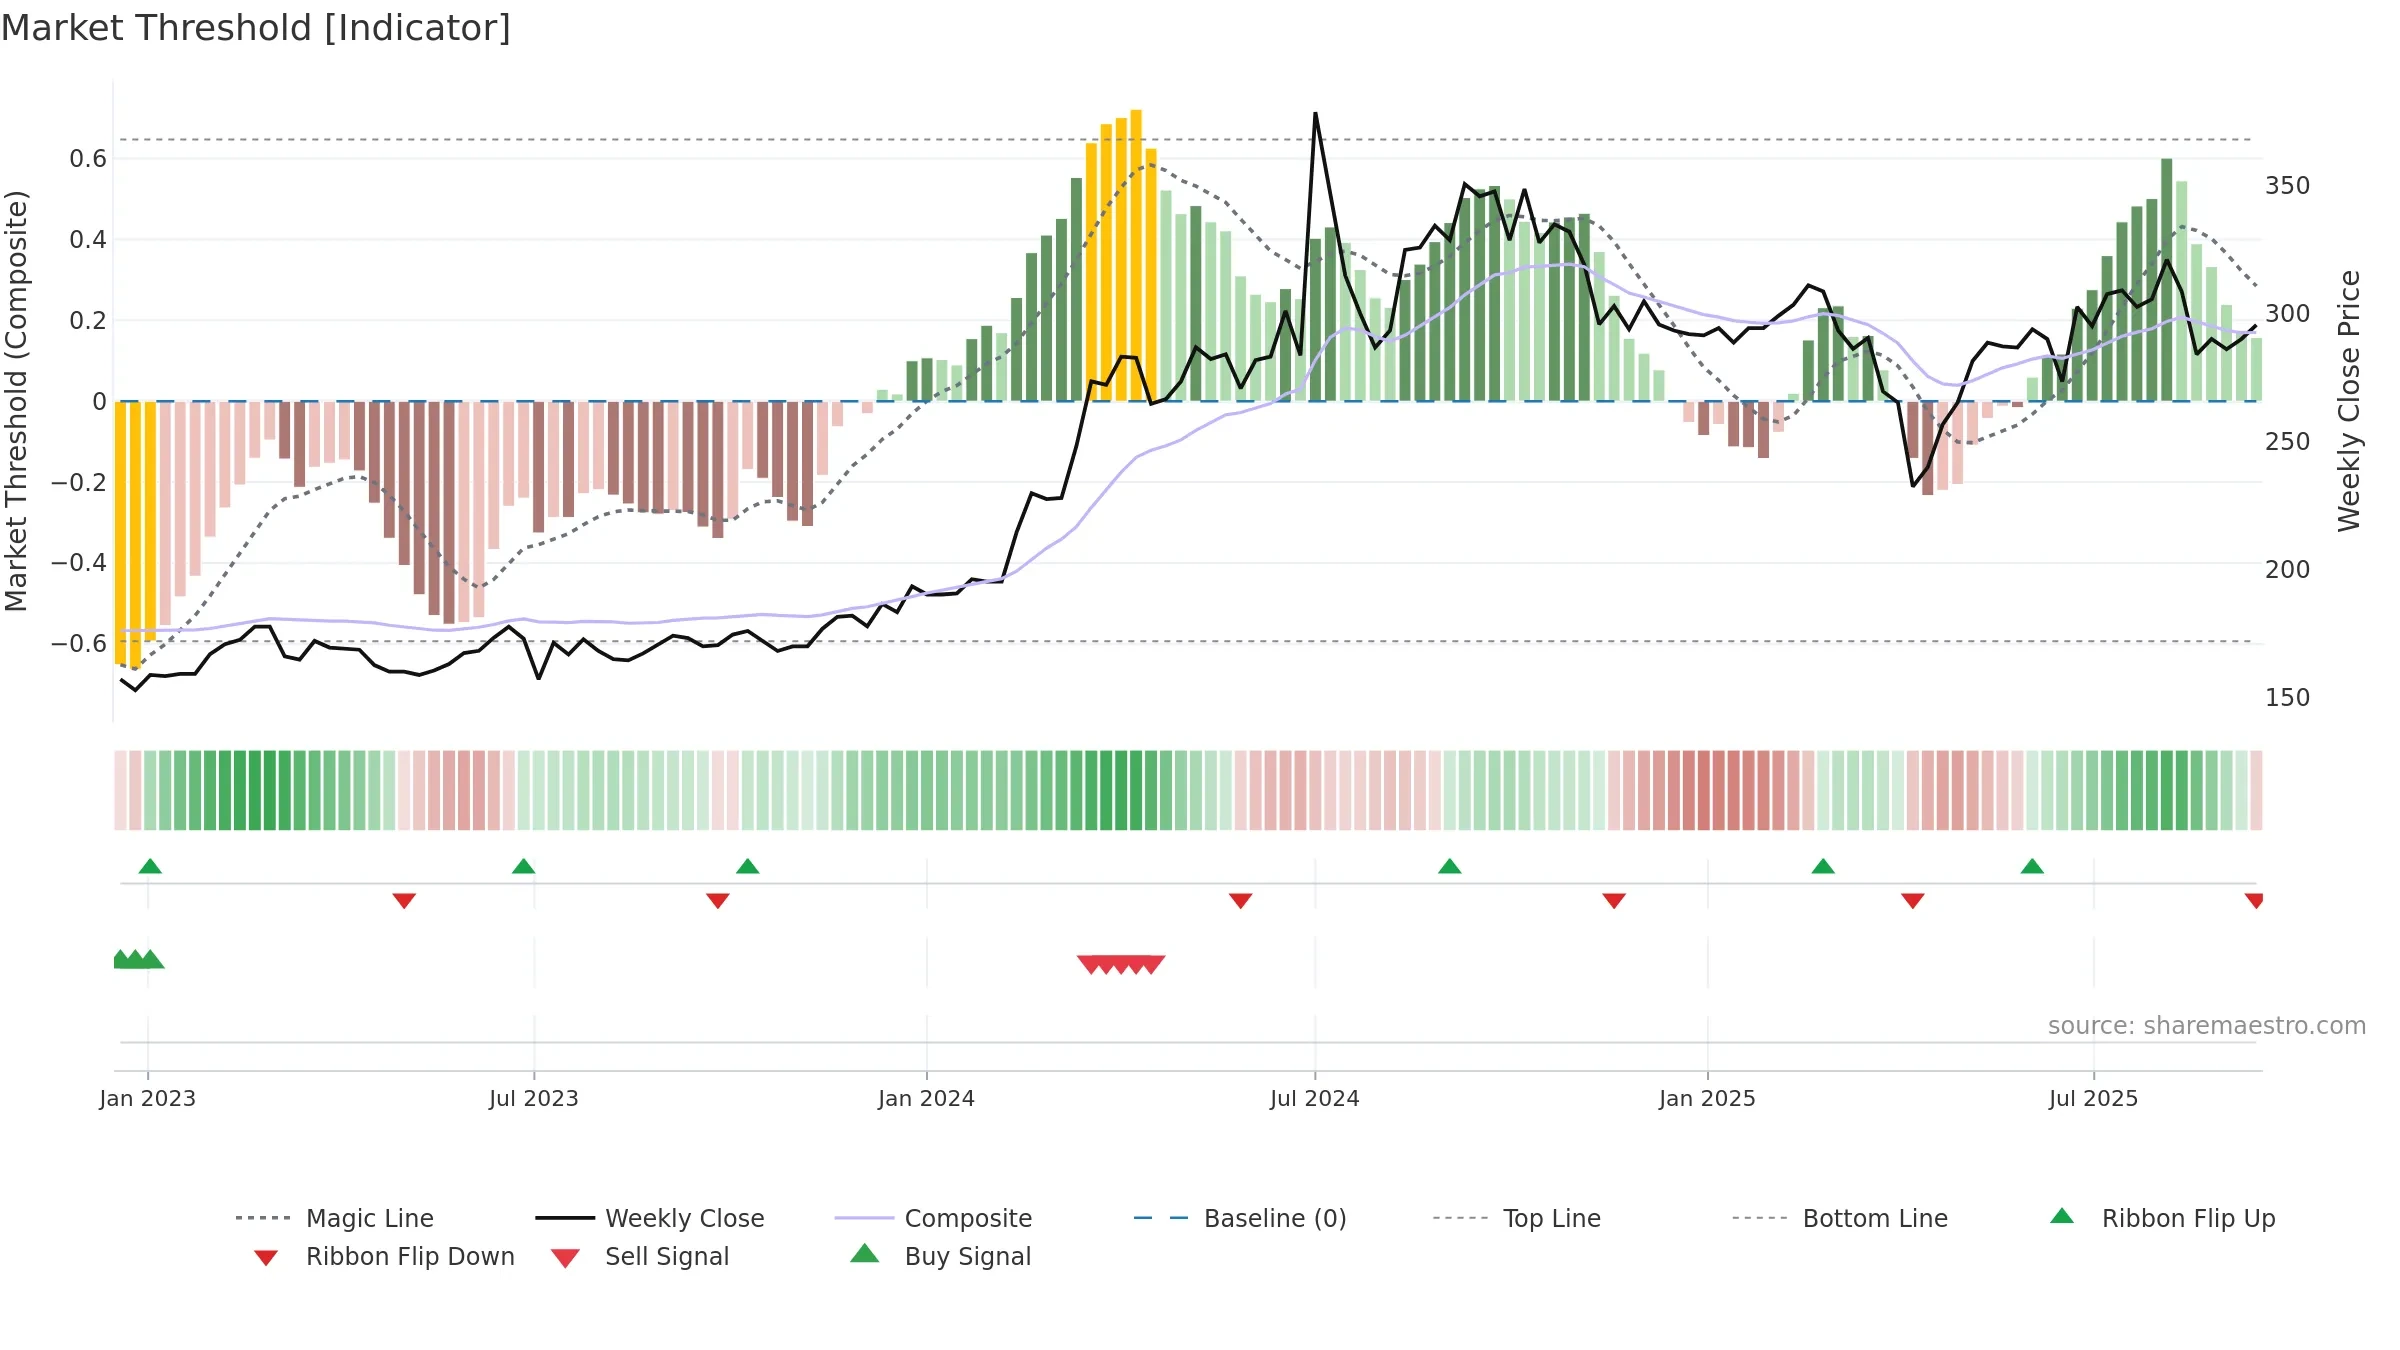The width and height of the screenshot is (2400, 1350).
Task: Click the green buy signal markers at Jan 2023
Action: click(x=138, y=959)
